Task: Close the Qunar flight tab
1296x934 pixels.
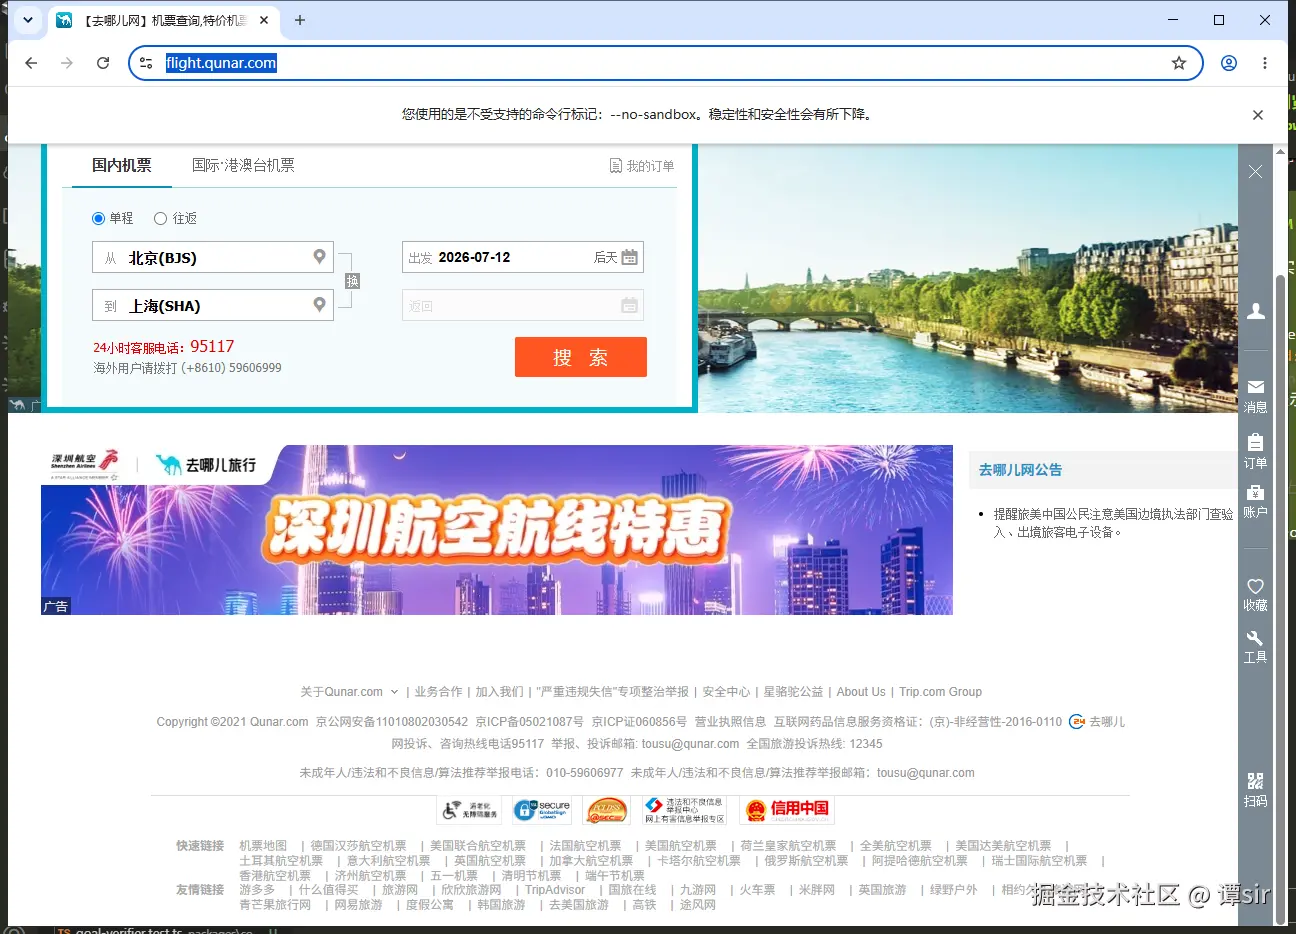Action: pos(264,20)
